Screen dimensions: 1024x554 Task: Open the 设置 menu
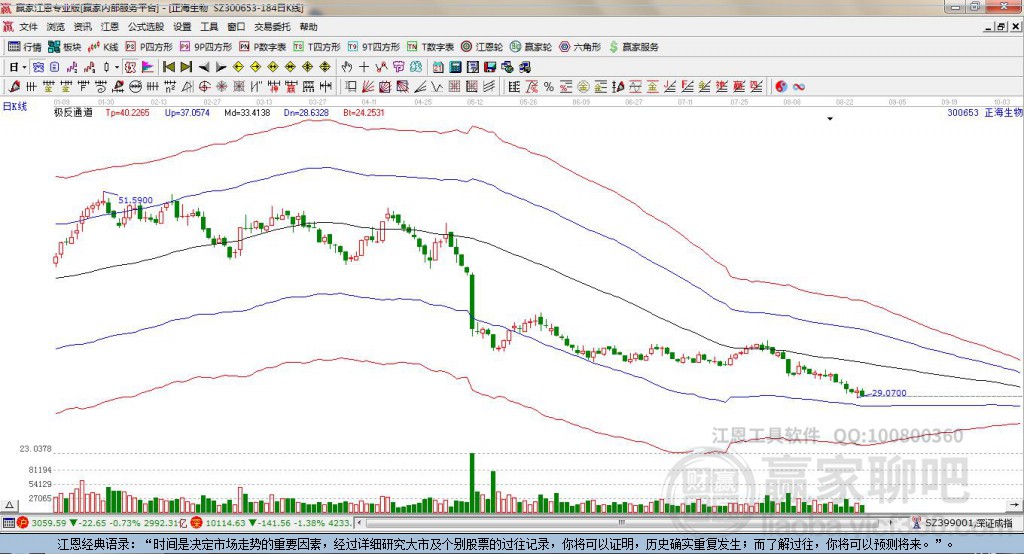(x=182, y=27)
